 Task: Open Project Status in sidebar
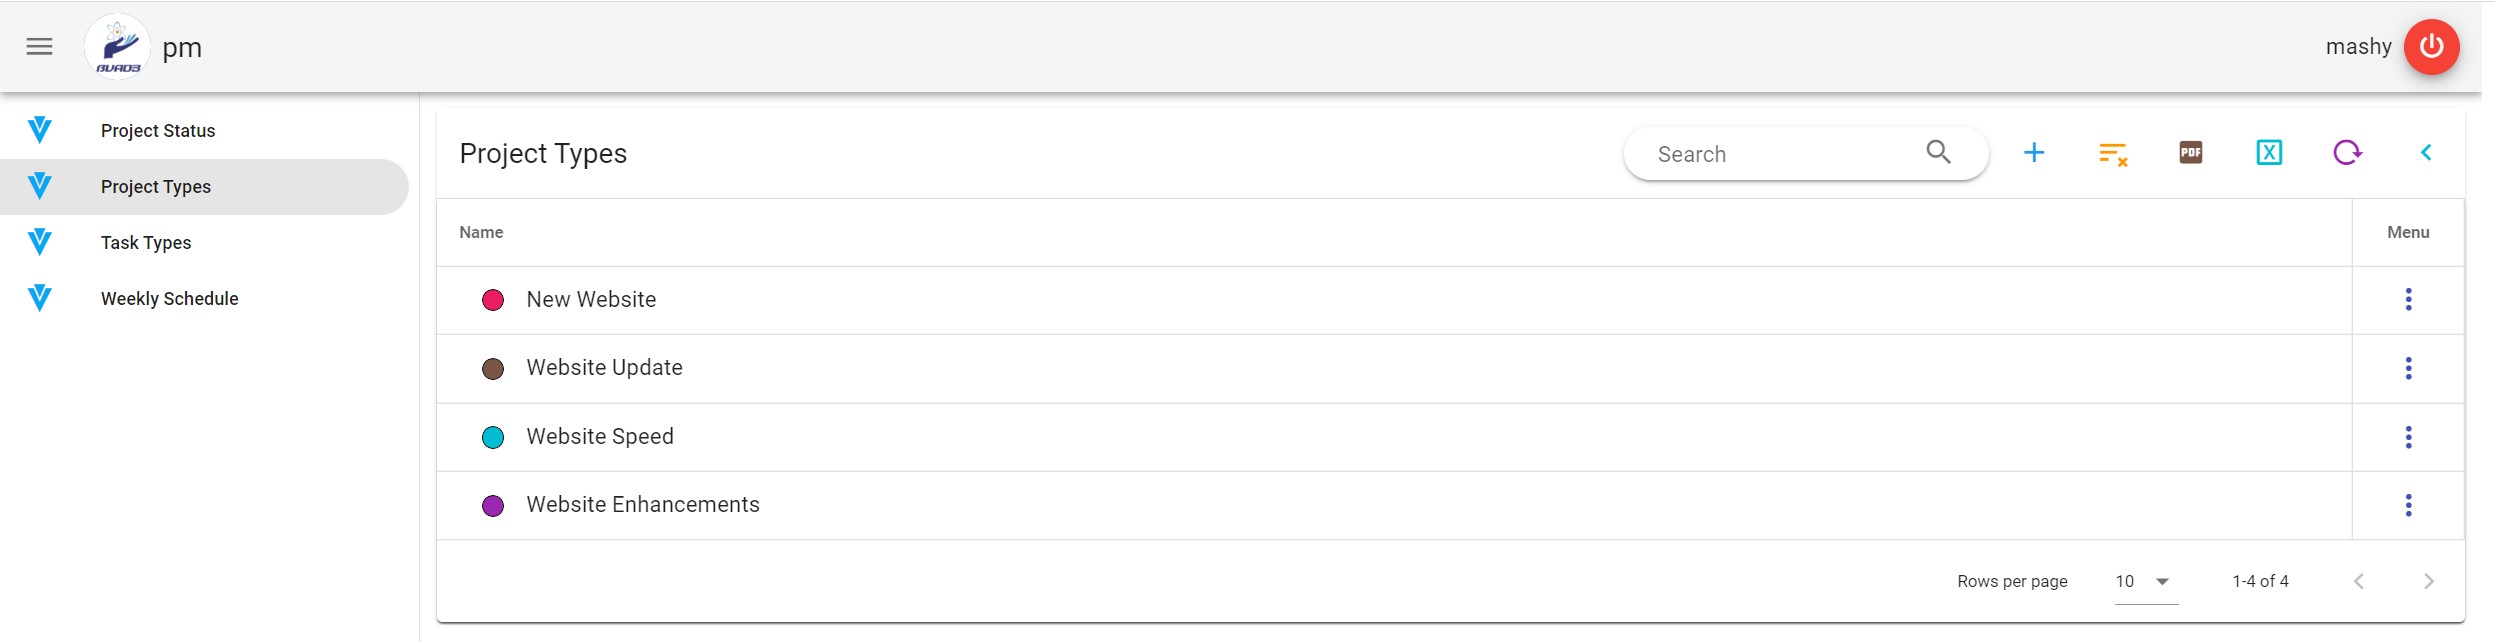158,131
